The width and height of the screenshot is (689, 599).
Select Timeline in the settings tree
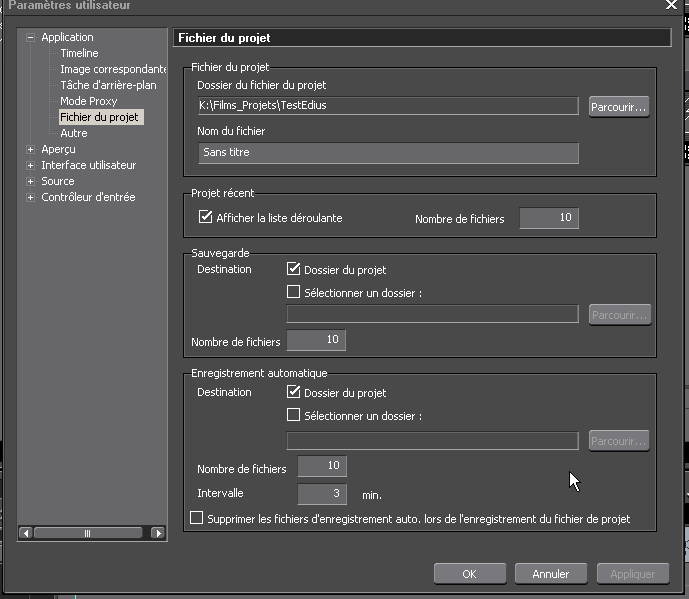[79, 54]
